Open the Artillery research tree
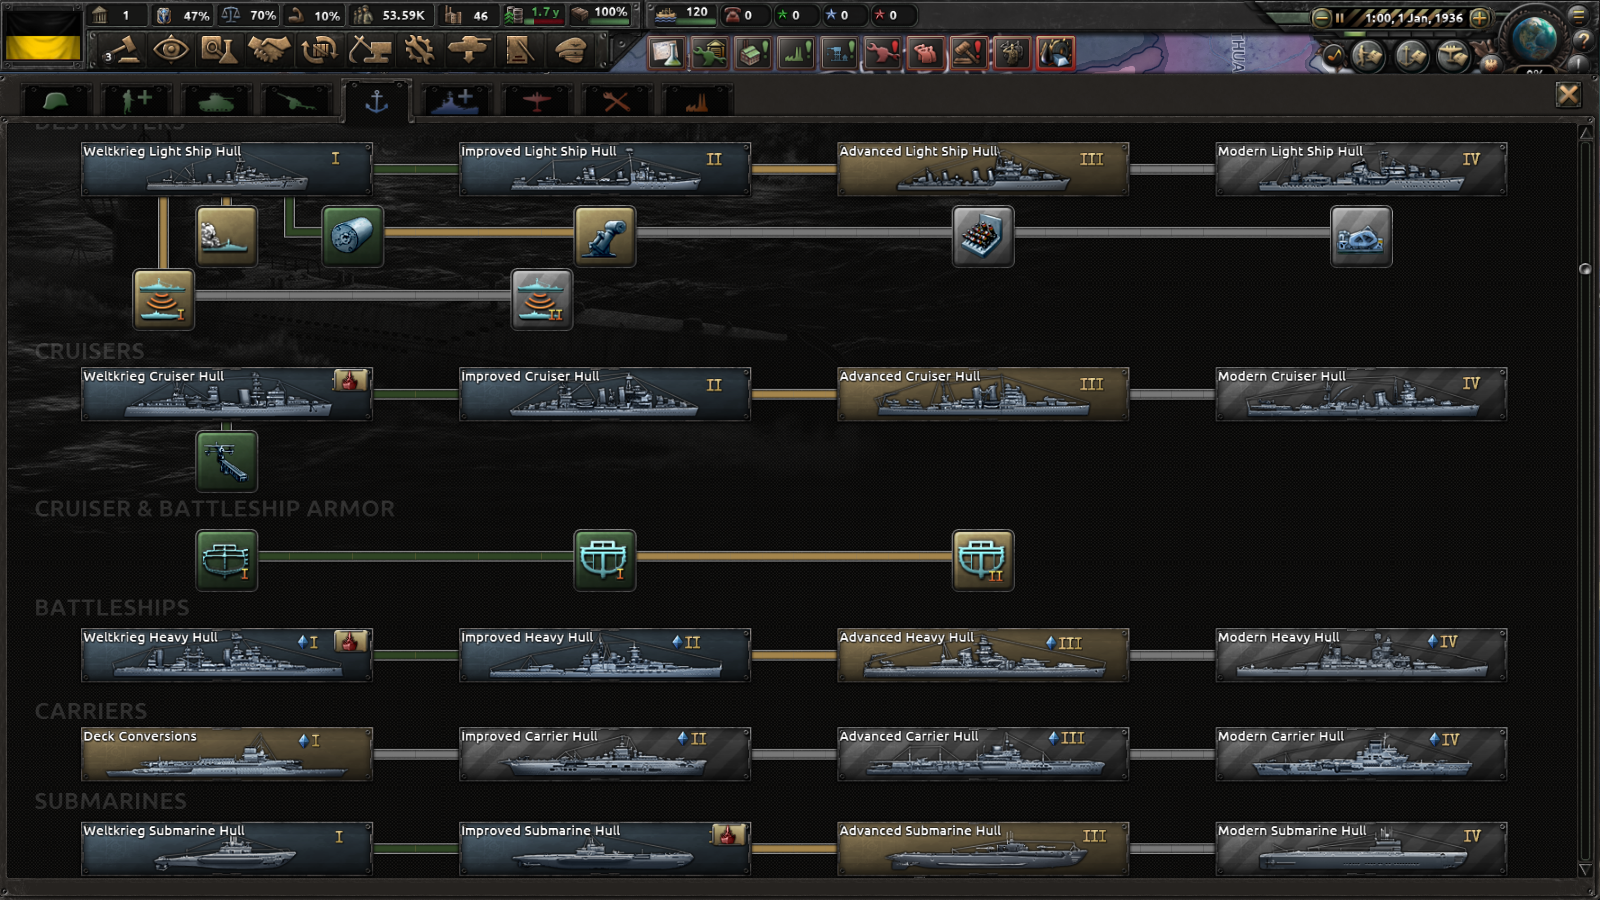 pos(295,100)
